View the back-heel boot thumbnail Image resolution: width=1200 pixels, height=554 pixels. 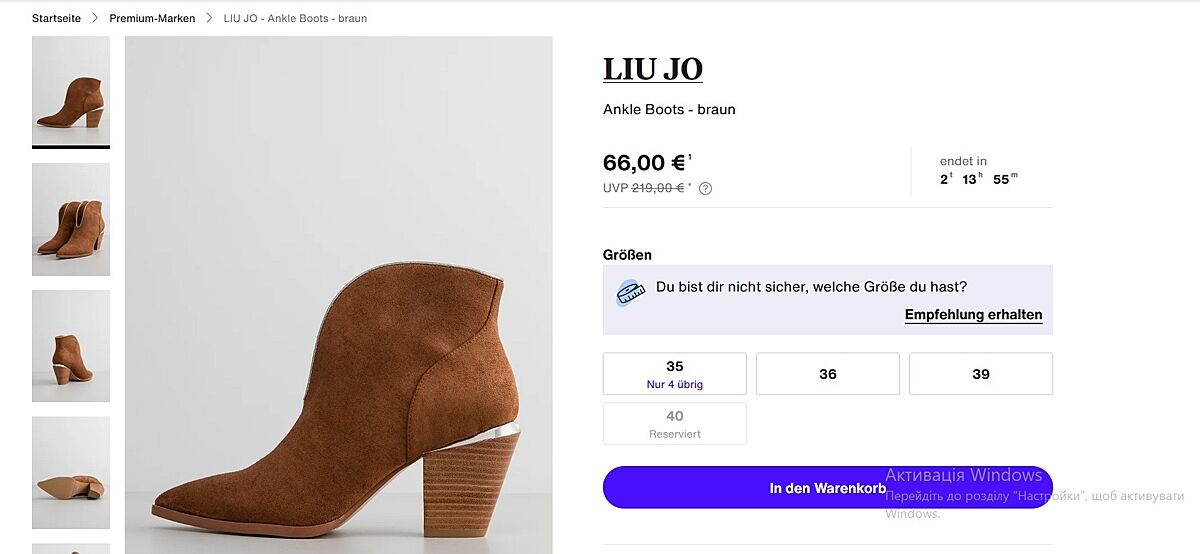pyautogui.click(x=71, y=346)
